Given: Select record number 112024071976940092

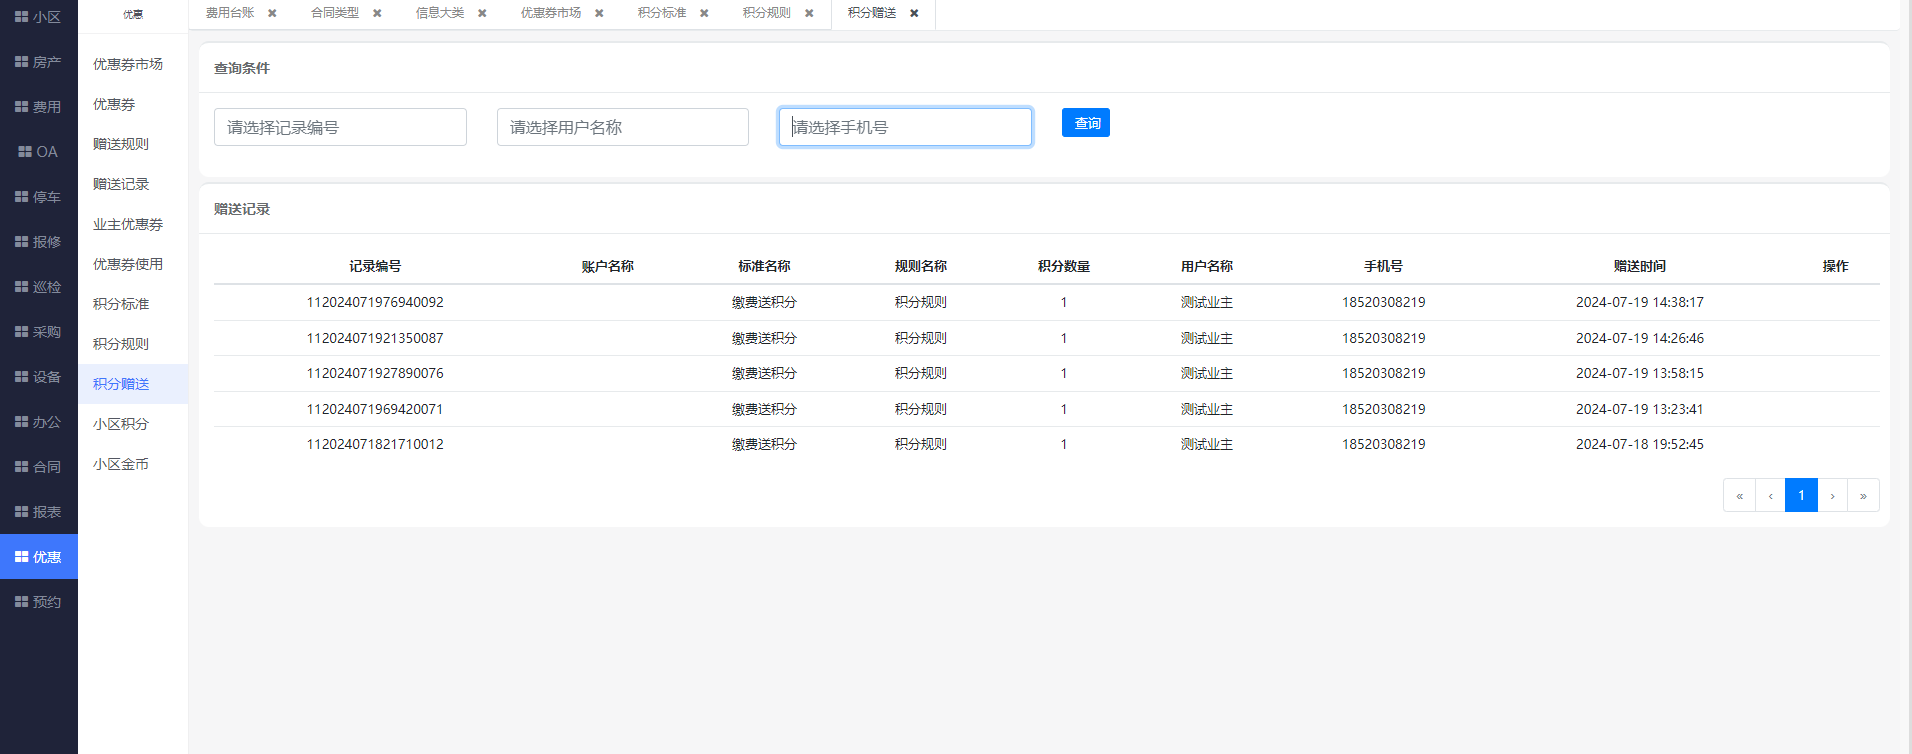Looking at the screenshot, I should (375, 302).
